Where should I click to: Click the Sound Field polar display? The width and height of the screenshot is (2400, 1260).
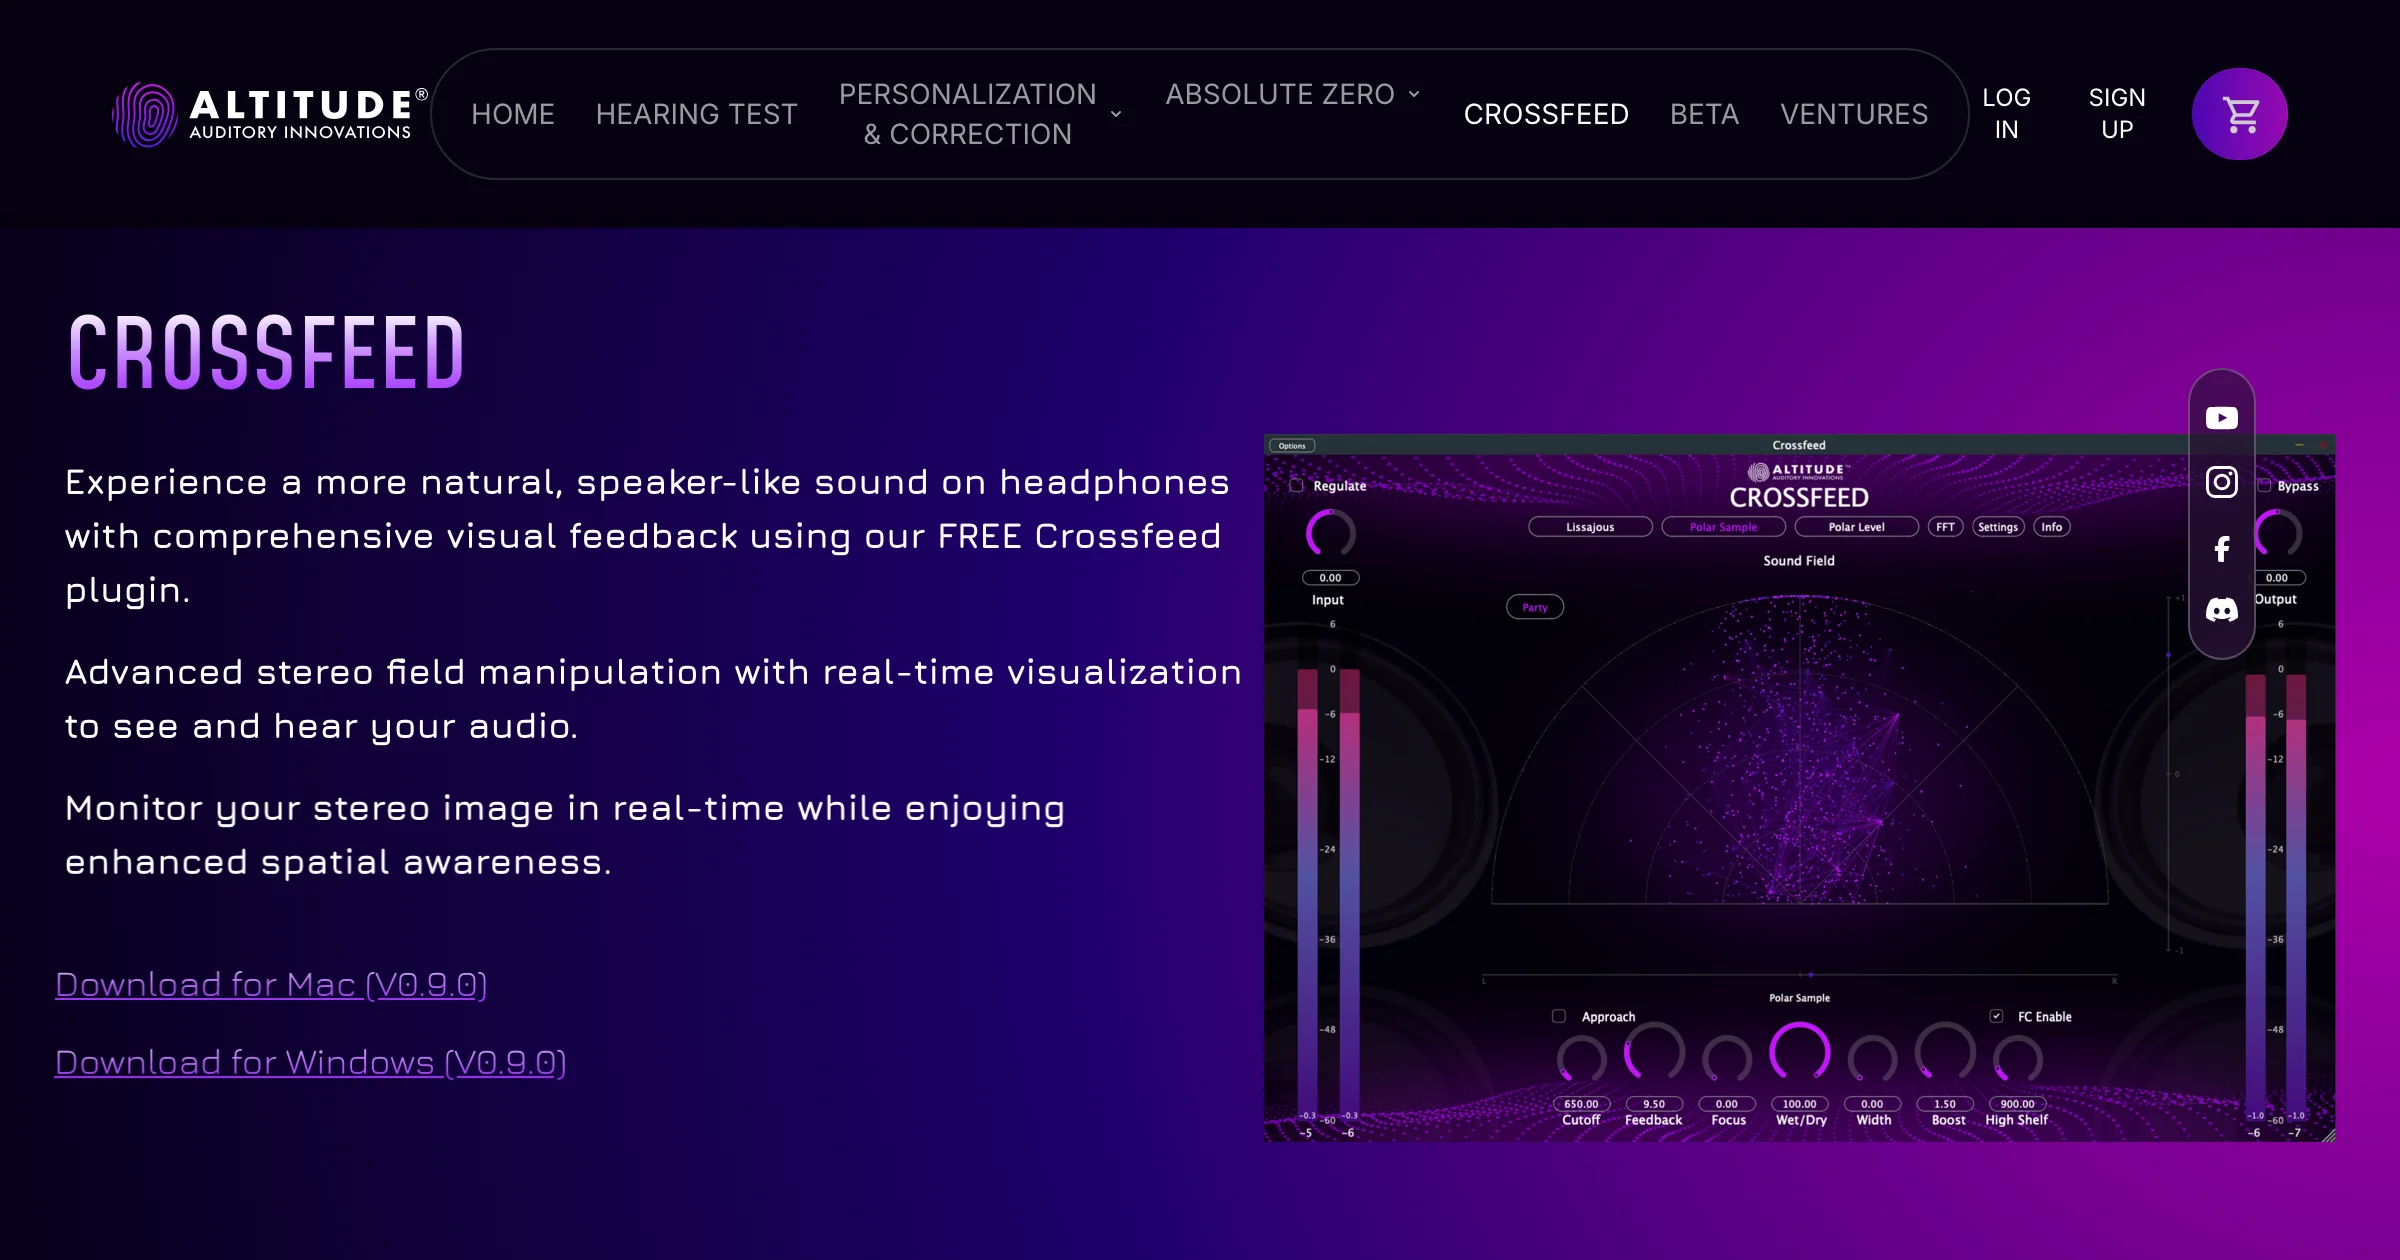[x=1800, y=750]
